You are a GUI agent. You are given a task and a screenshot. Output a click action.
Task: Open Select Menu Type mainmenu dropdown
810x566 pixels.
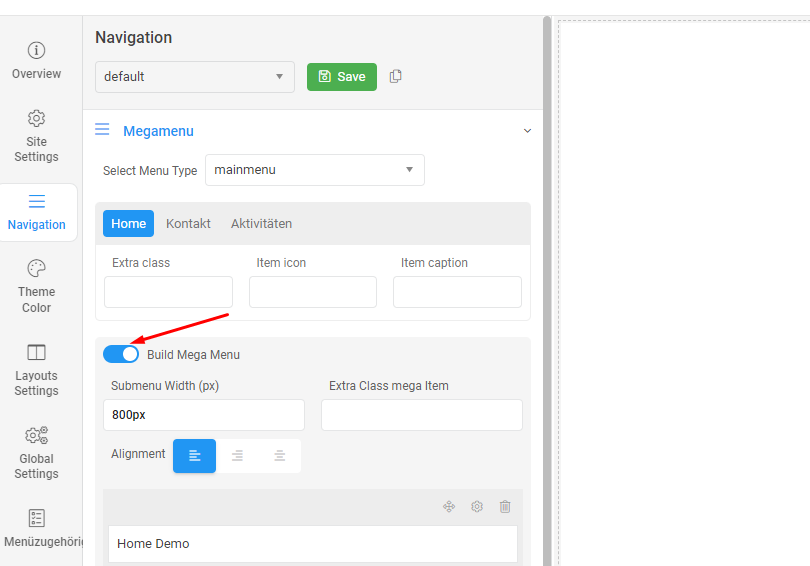[315, 170]
